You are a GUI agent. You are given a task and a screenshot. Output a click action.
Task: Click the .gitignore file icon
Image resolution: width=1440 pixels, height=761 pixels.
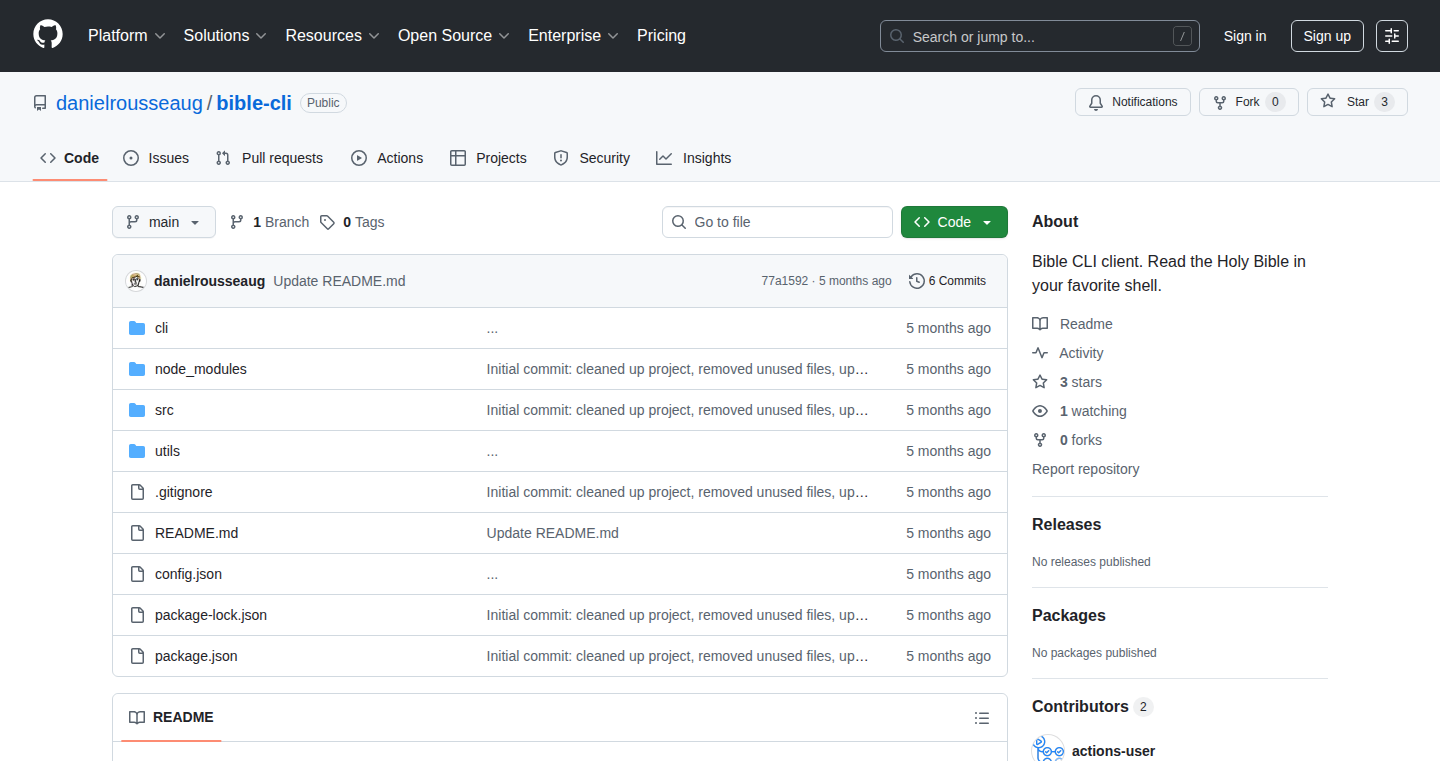coord(137,492)
